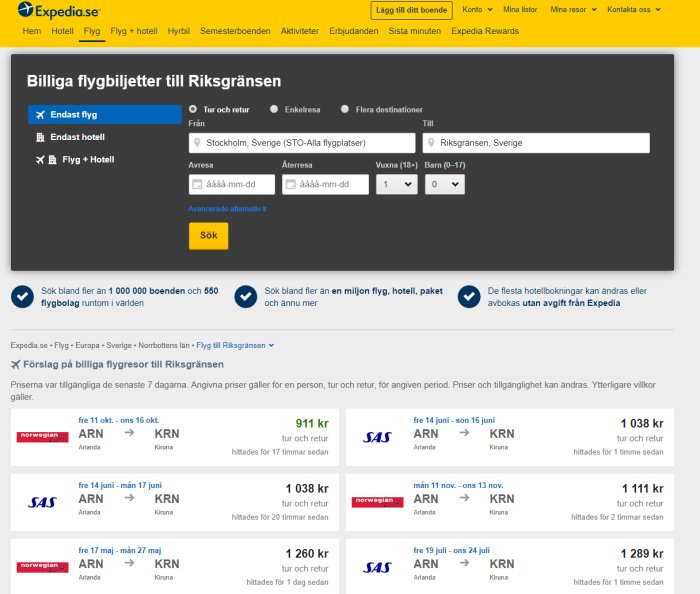Open the Erbjudanden navigation tab
This screenshot has width=700, height=594.
pyautogui.click(x=354, y=31)
